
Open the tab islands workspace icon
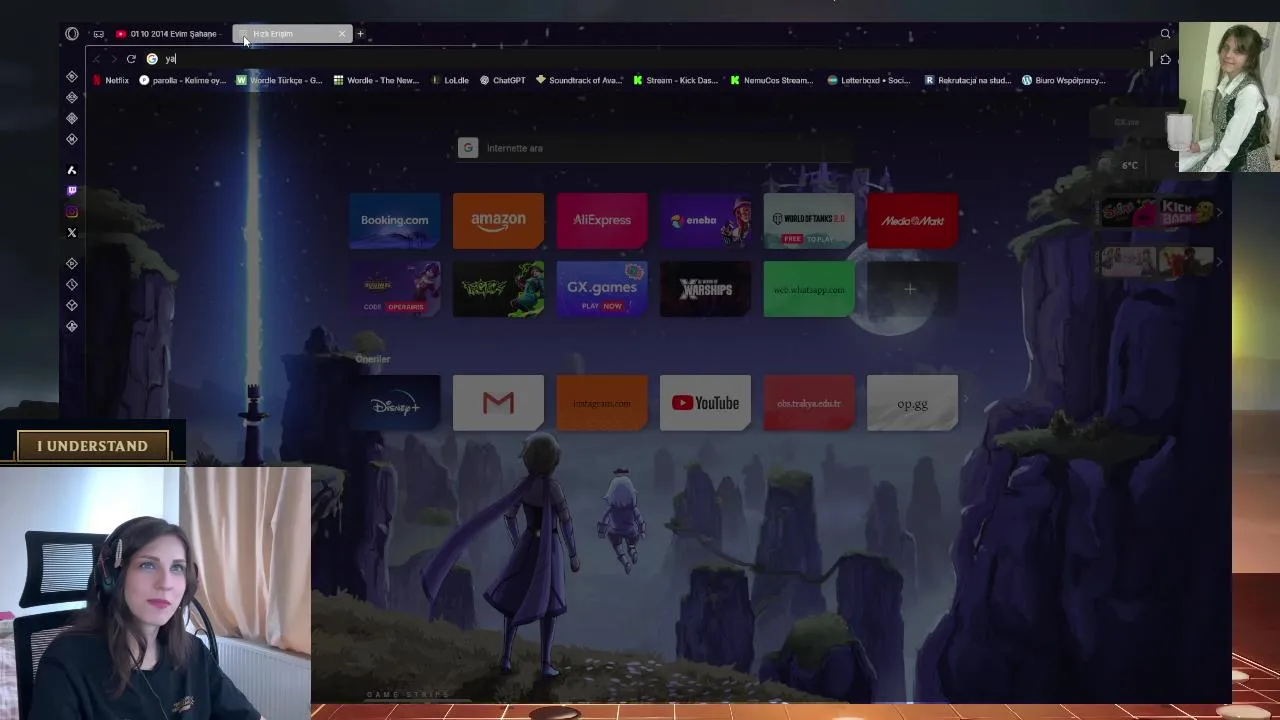98,34
